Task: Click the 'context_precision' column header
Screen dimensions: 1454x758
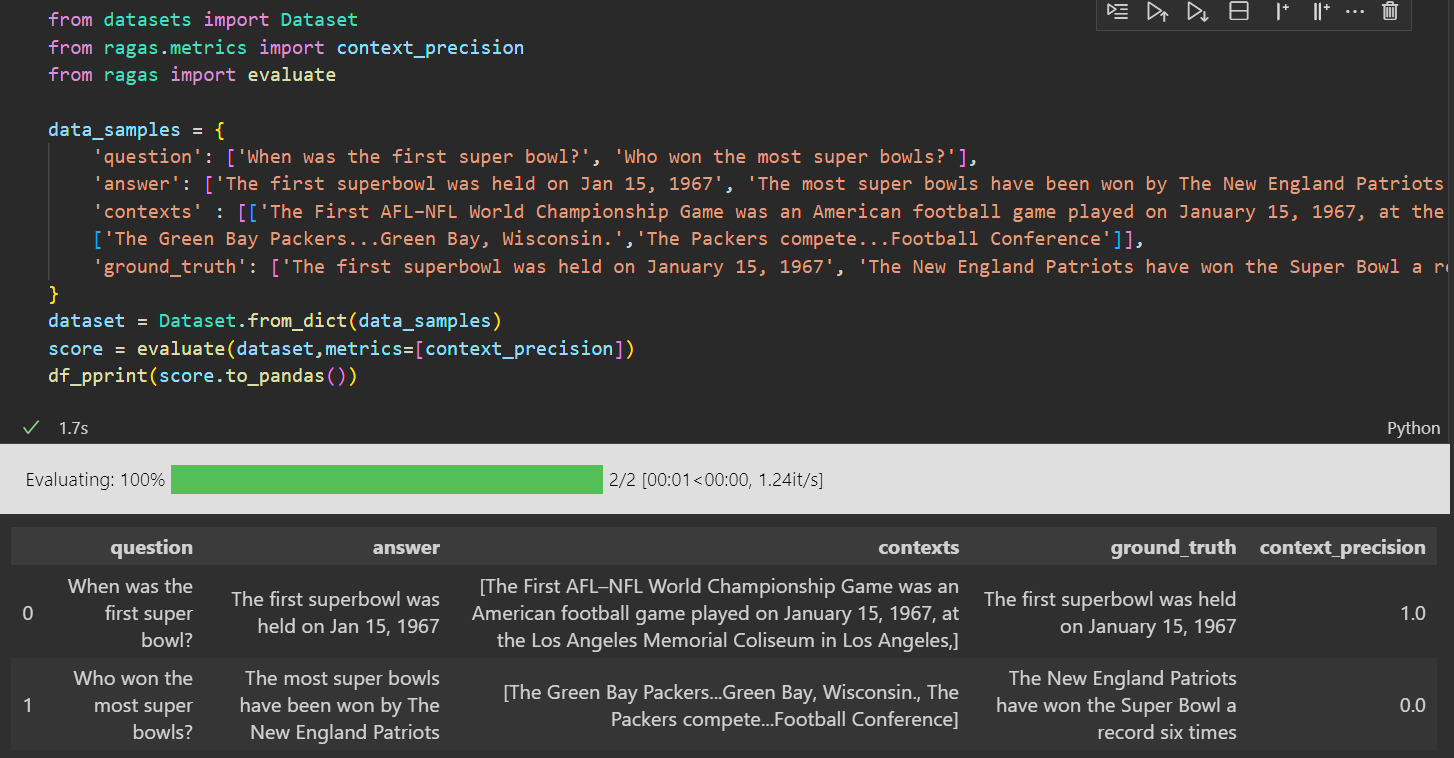Action: [1342, 547]
